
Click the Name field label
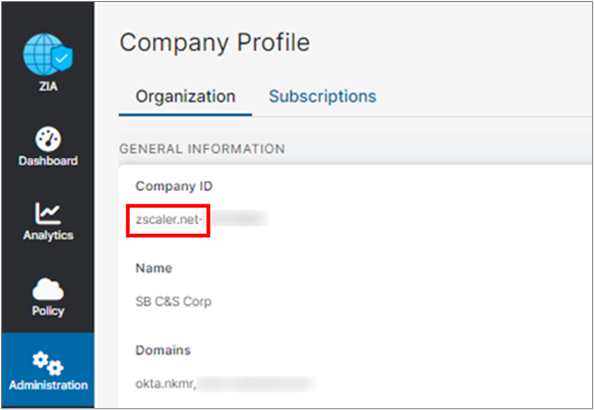pos(154,268)
